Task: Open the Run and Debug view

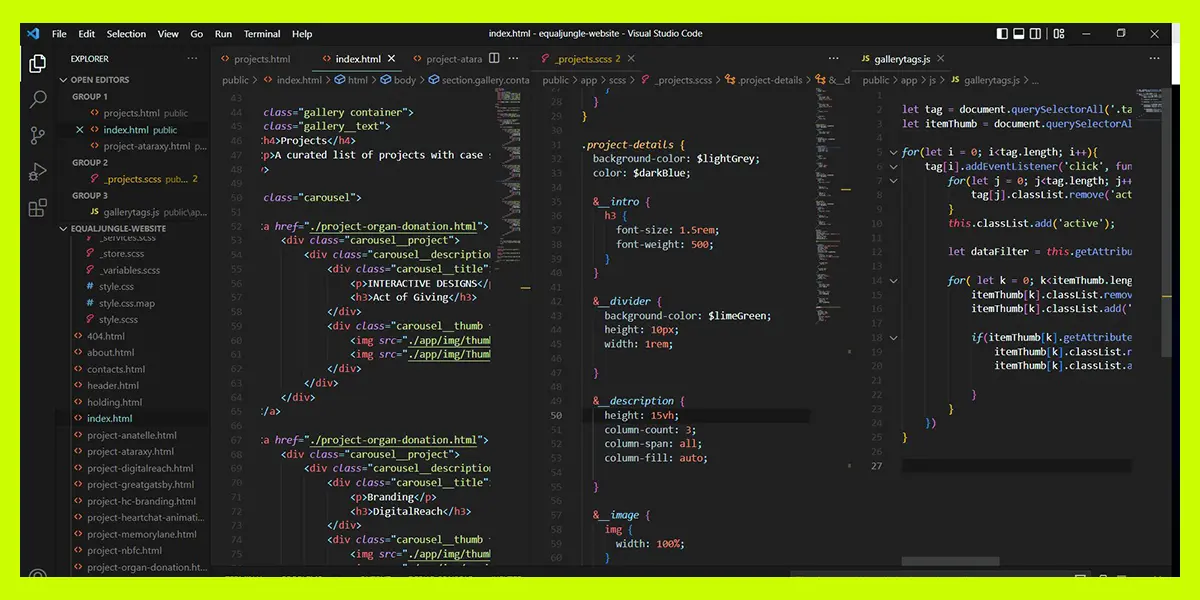Action: (38, 171)
